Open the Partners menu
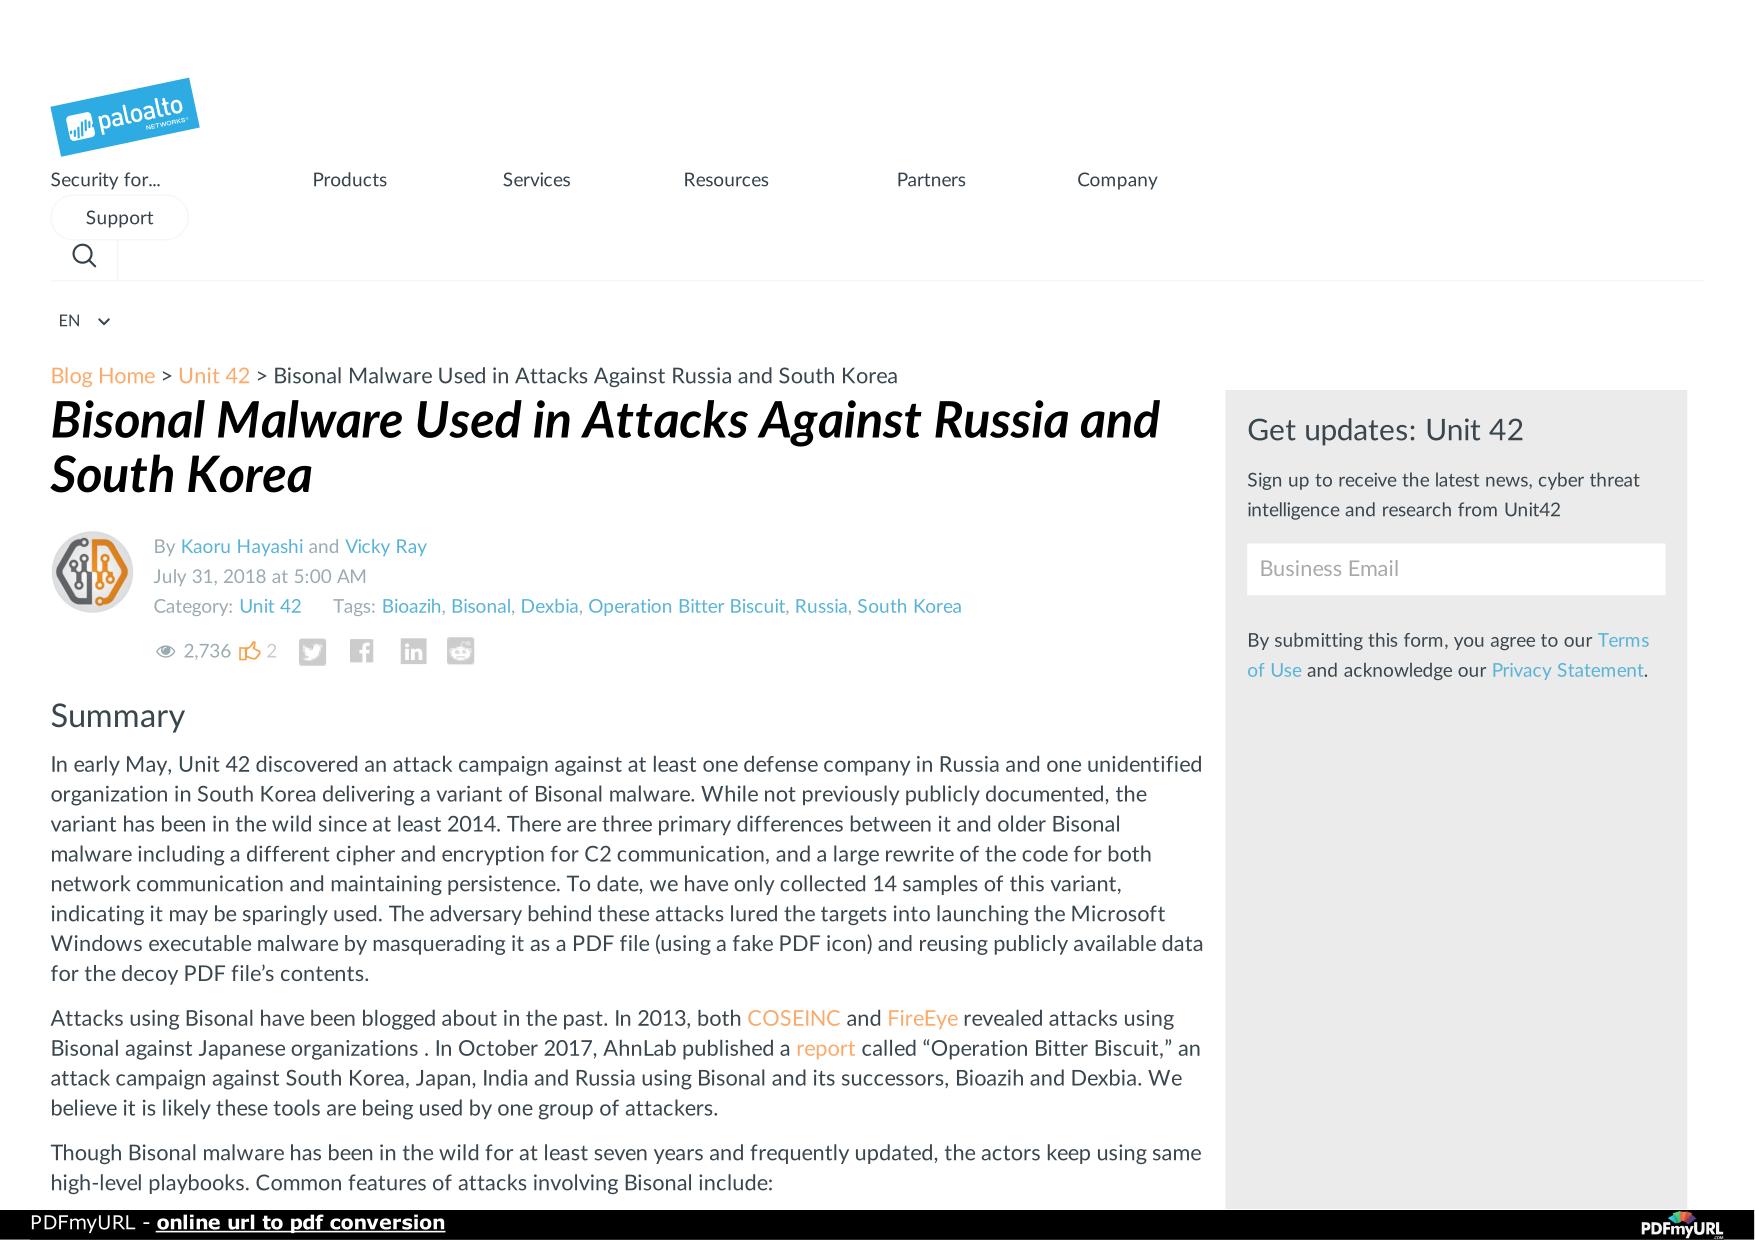1755x1240 pixels. tap(931, 180)
